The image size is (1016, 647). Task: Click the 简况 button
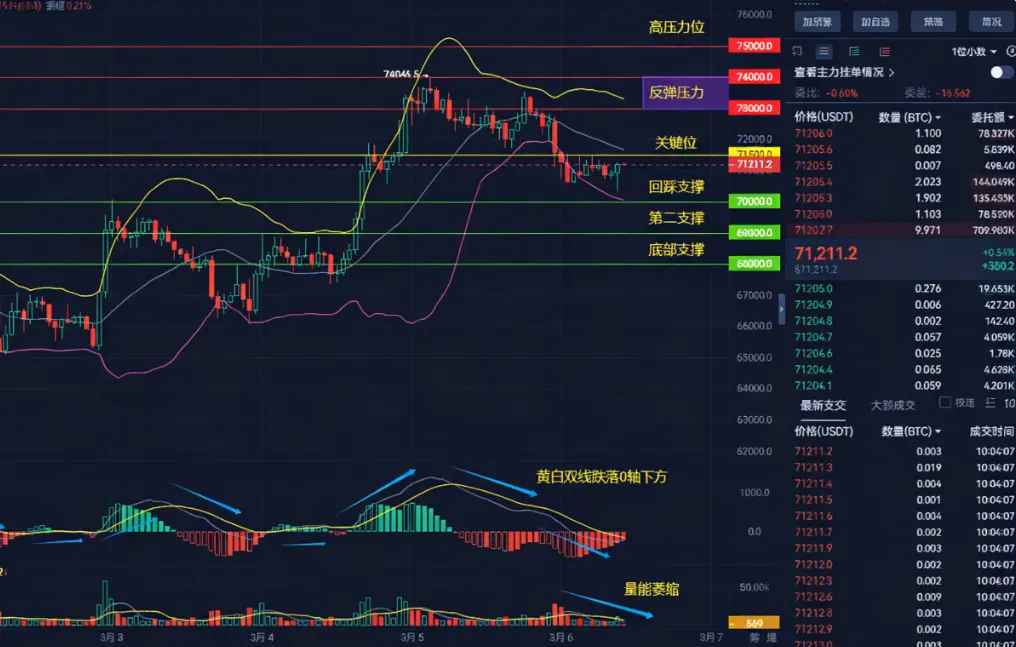[x=991, y=21]
